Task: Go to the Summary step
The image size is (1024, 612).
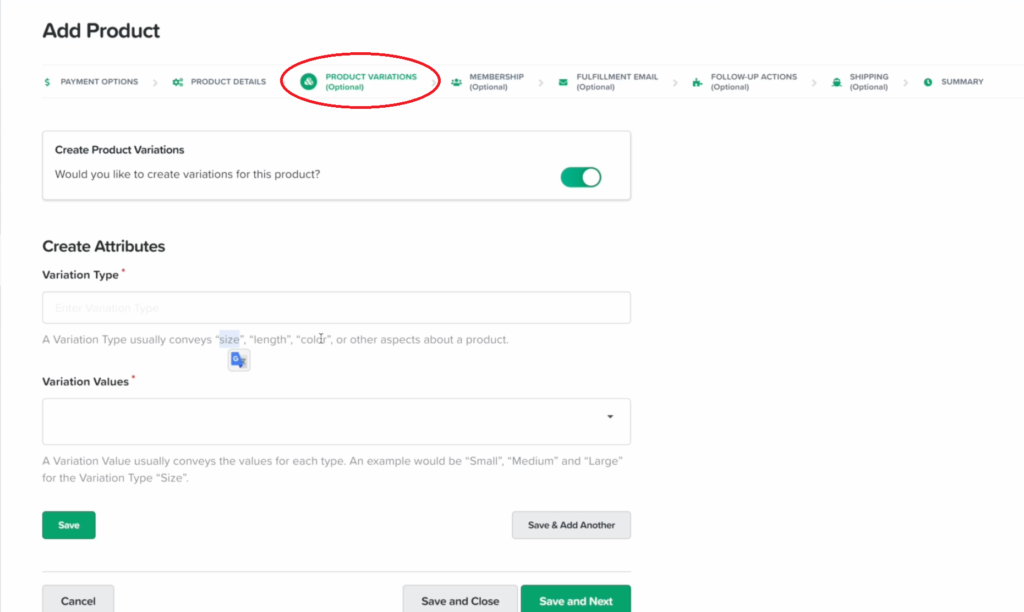Action: click(x=962, y=82)
